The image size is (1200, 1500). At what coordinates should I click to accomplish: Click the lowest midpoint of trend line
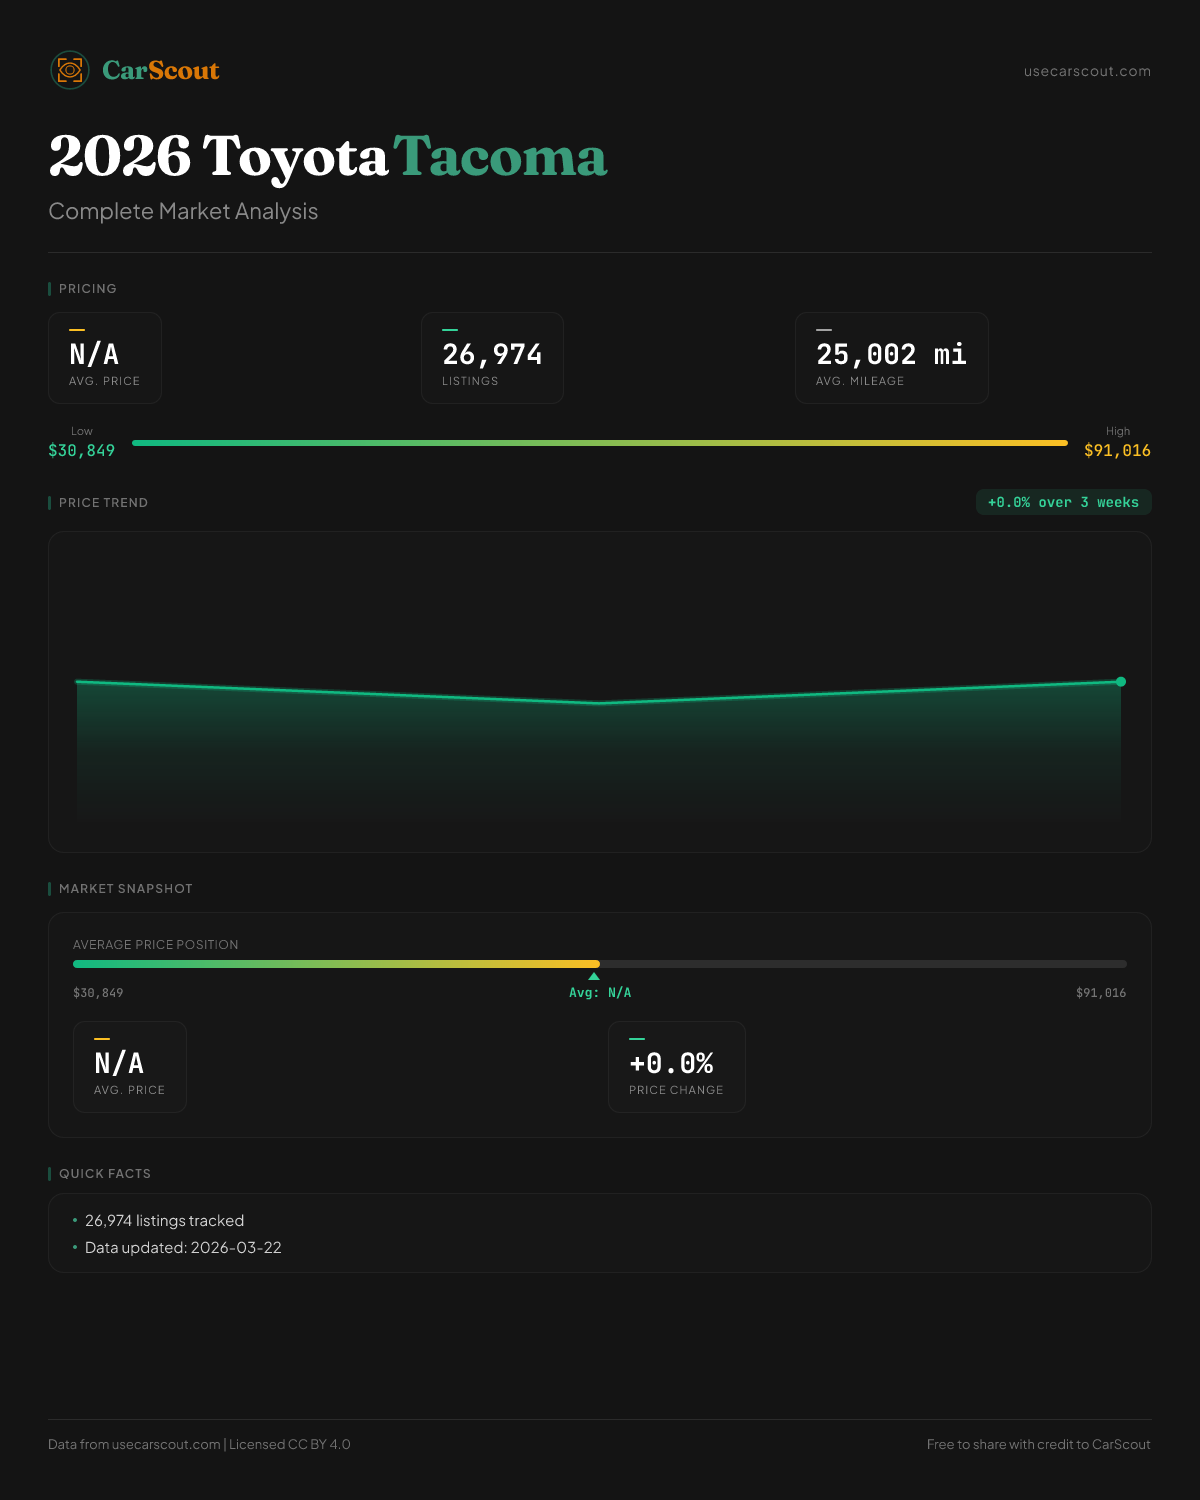coord(600,703)
